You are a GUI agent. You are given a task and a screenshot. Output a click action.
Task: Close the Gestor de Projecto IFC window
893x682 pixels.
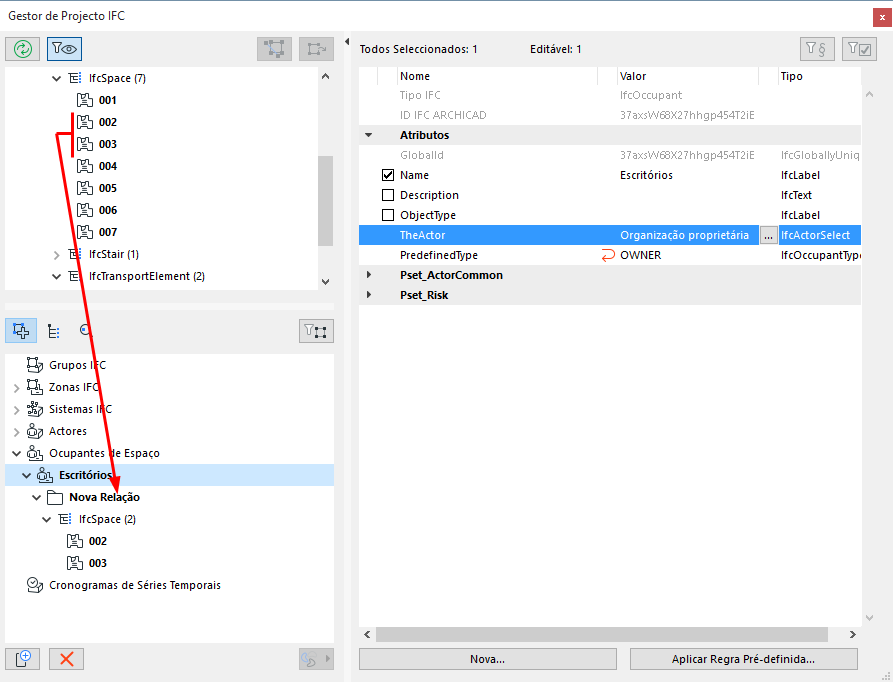pos(882,18)
